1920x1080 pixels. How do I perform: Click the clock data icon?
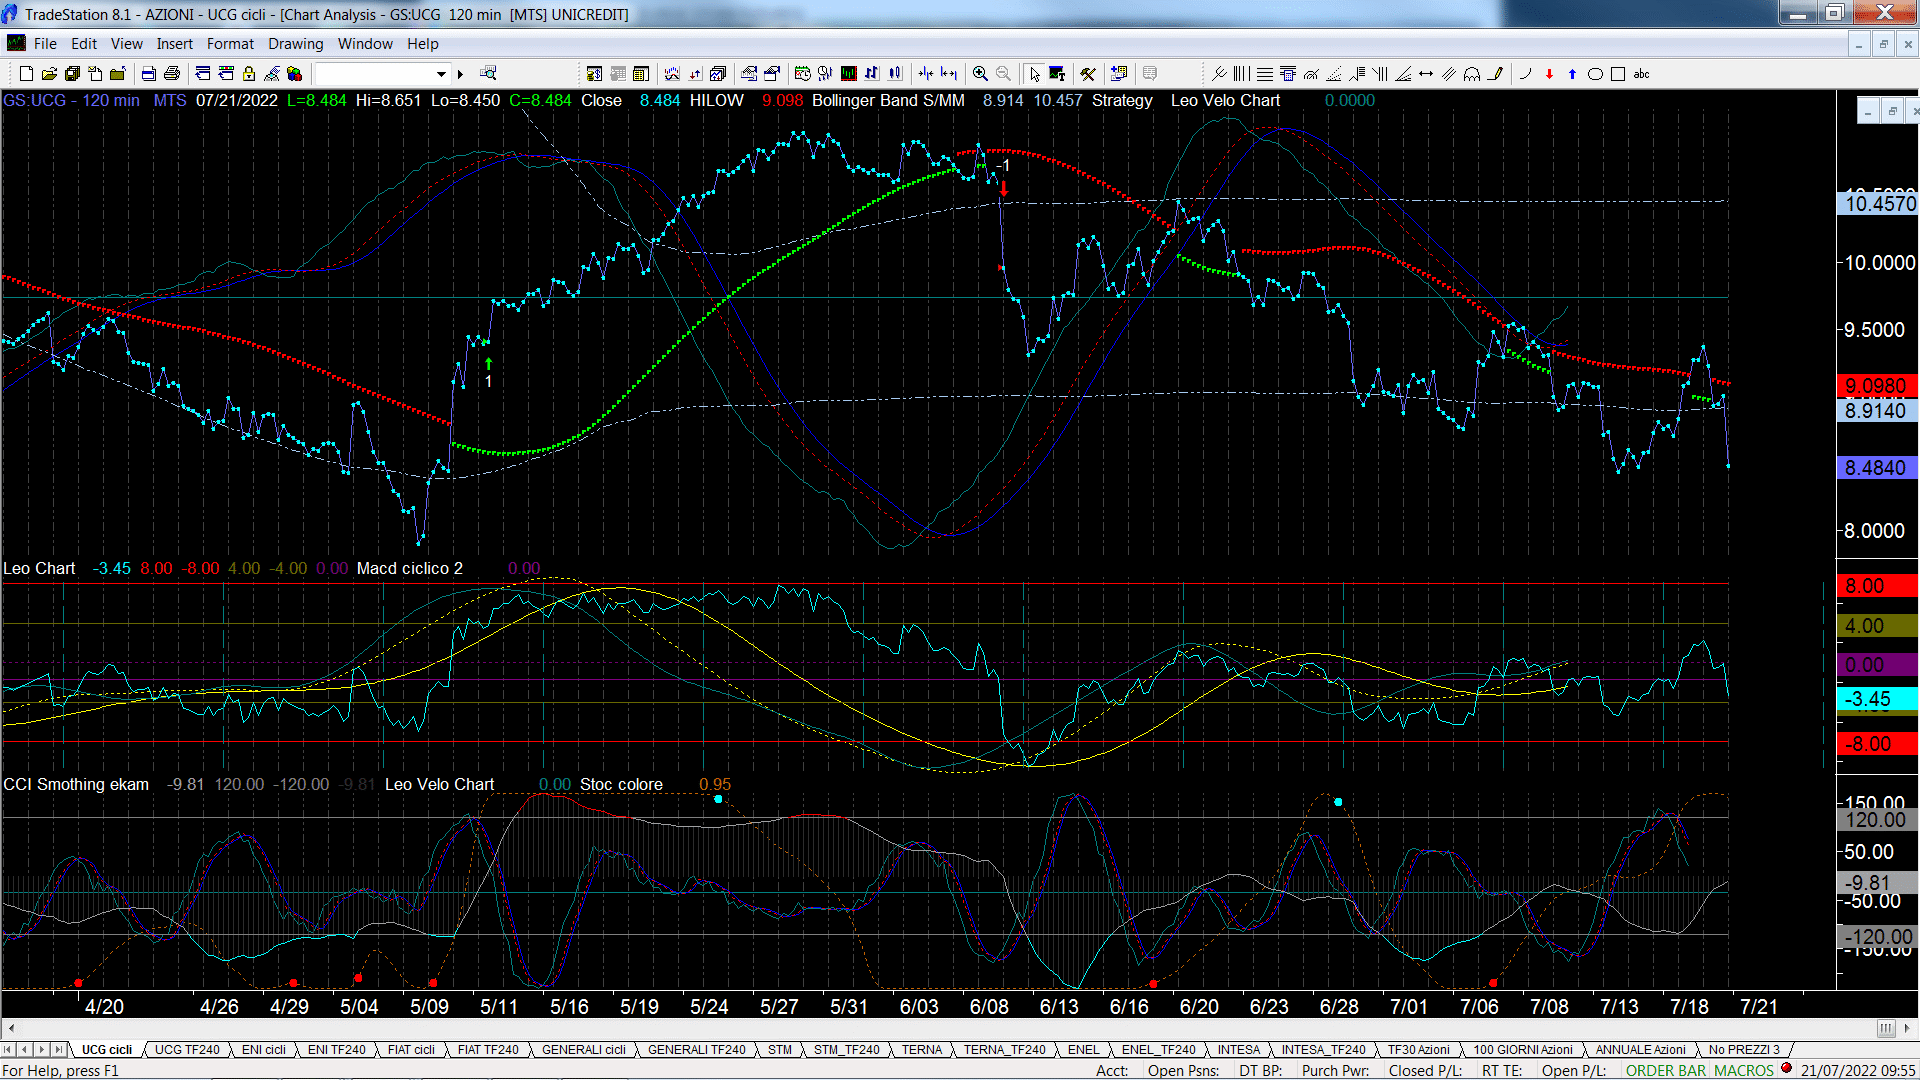pos(826,74)
